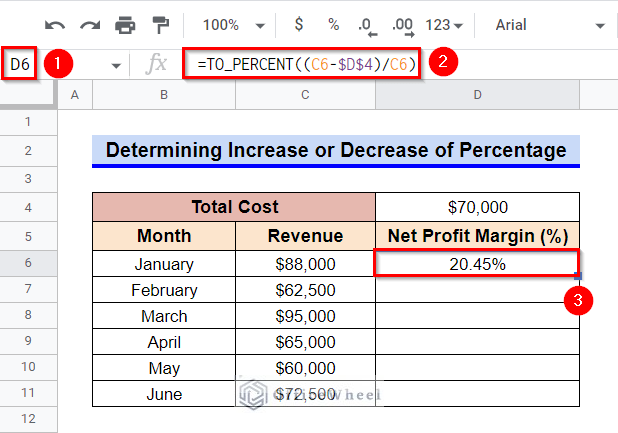
Task: Click the 'April' cell
Action: (x=164, y=342)
